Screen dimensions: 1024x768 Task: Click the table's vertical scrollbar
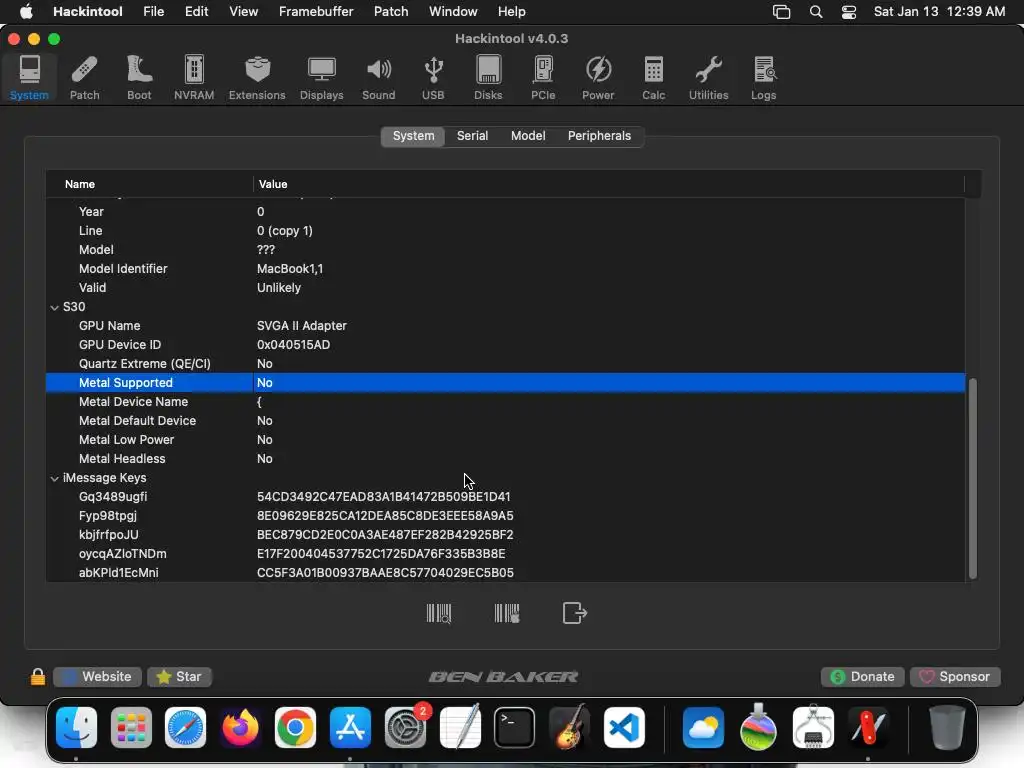[972, 478]
